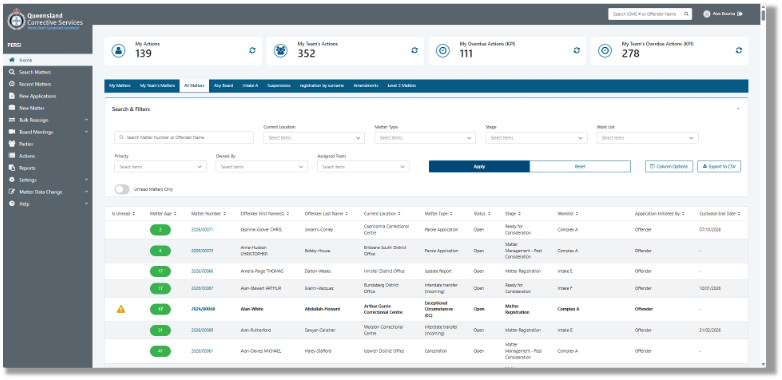The height and width of the screenshot is (380, 782).
Task: Open the Current Location dropdown
Action: click(314, 138)
